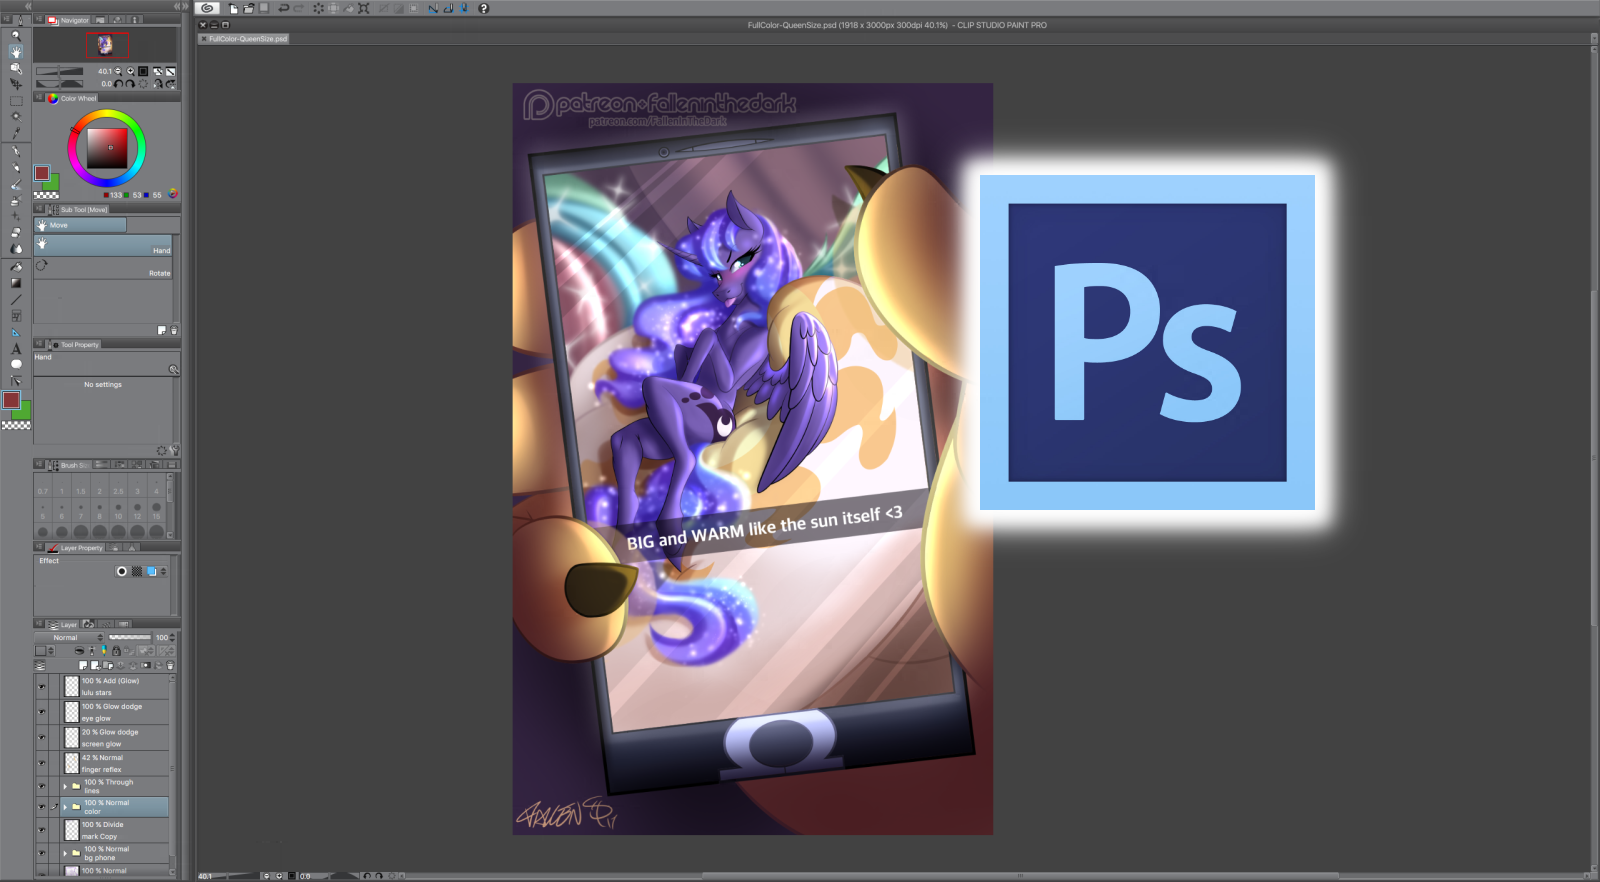Zoom out in the Navigator panel

click(118, 71)
